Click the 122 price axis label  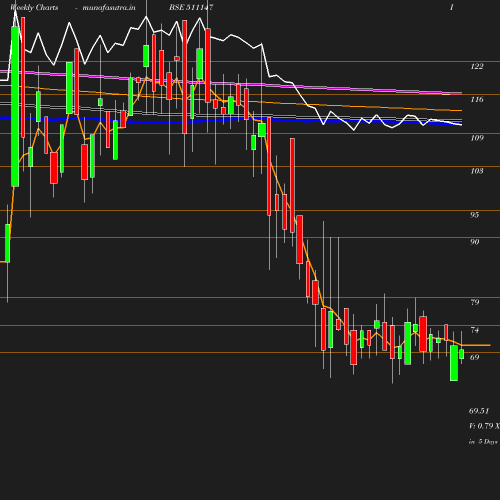tap(477, 66)
